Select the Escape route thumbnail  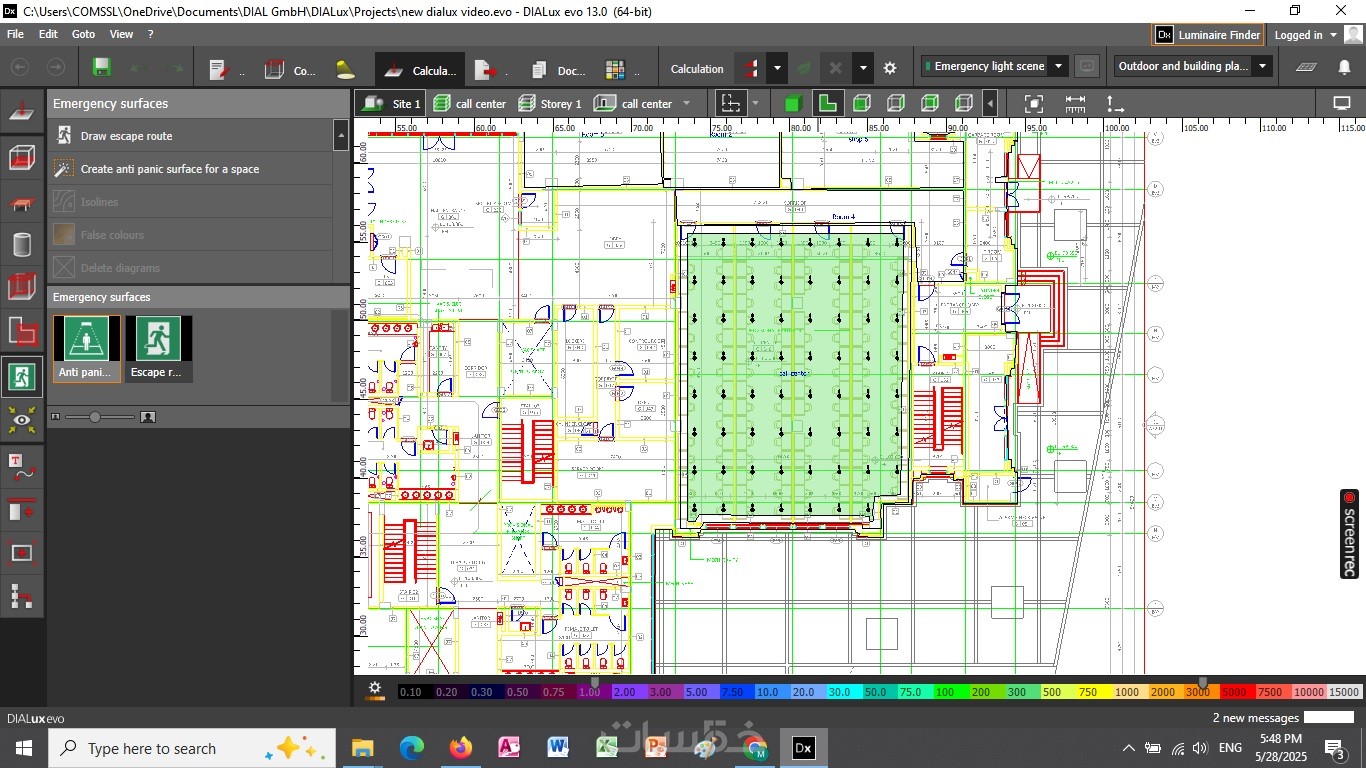[158, 348]
